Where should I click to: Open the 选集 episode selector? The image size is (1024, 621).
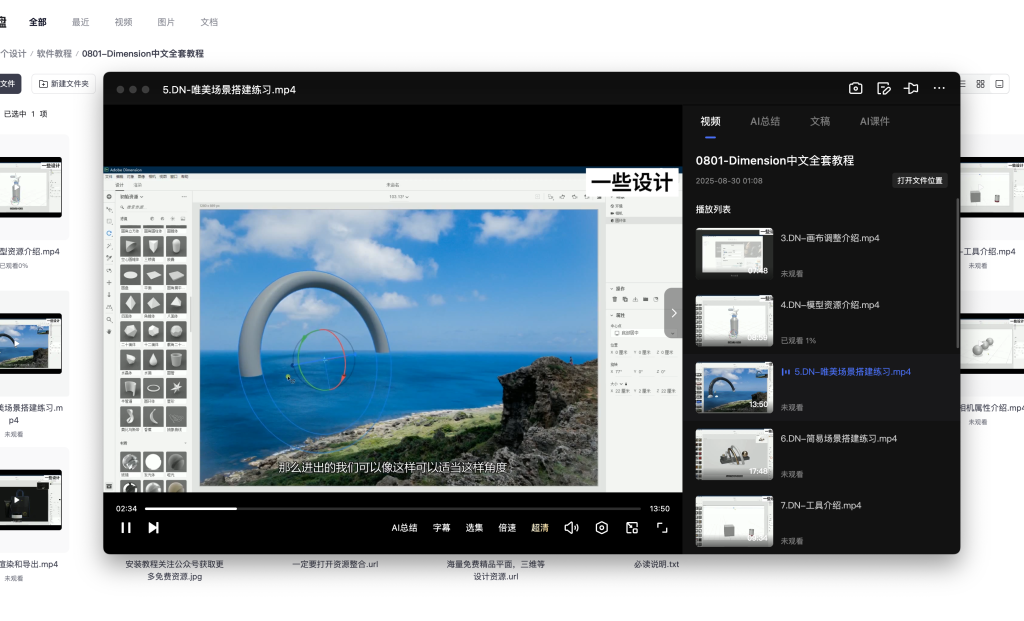[474, 528]
